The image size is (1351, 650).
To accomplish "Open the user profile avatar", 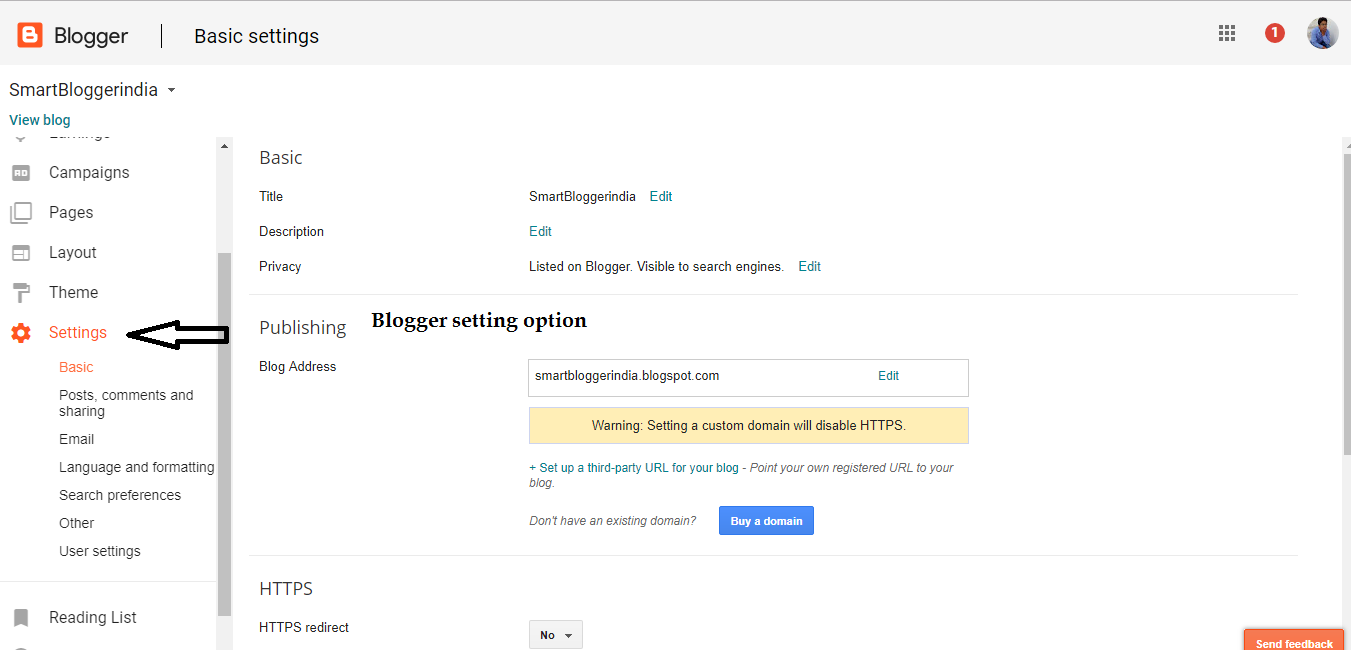I will pyautogui.click(x=1322, y=33).
